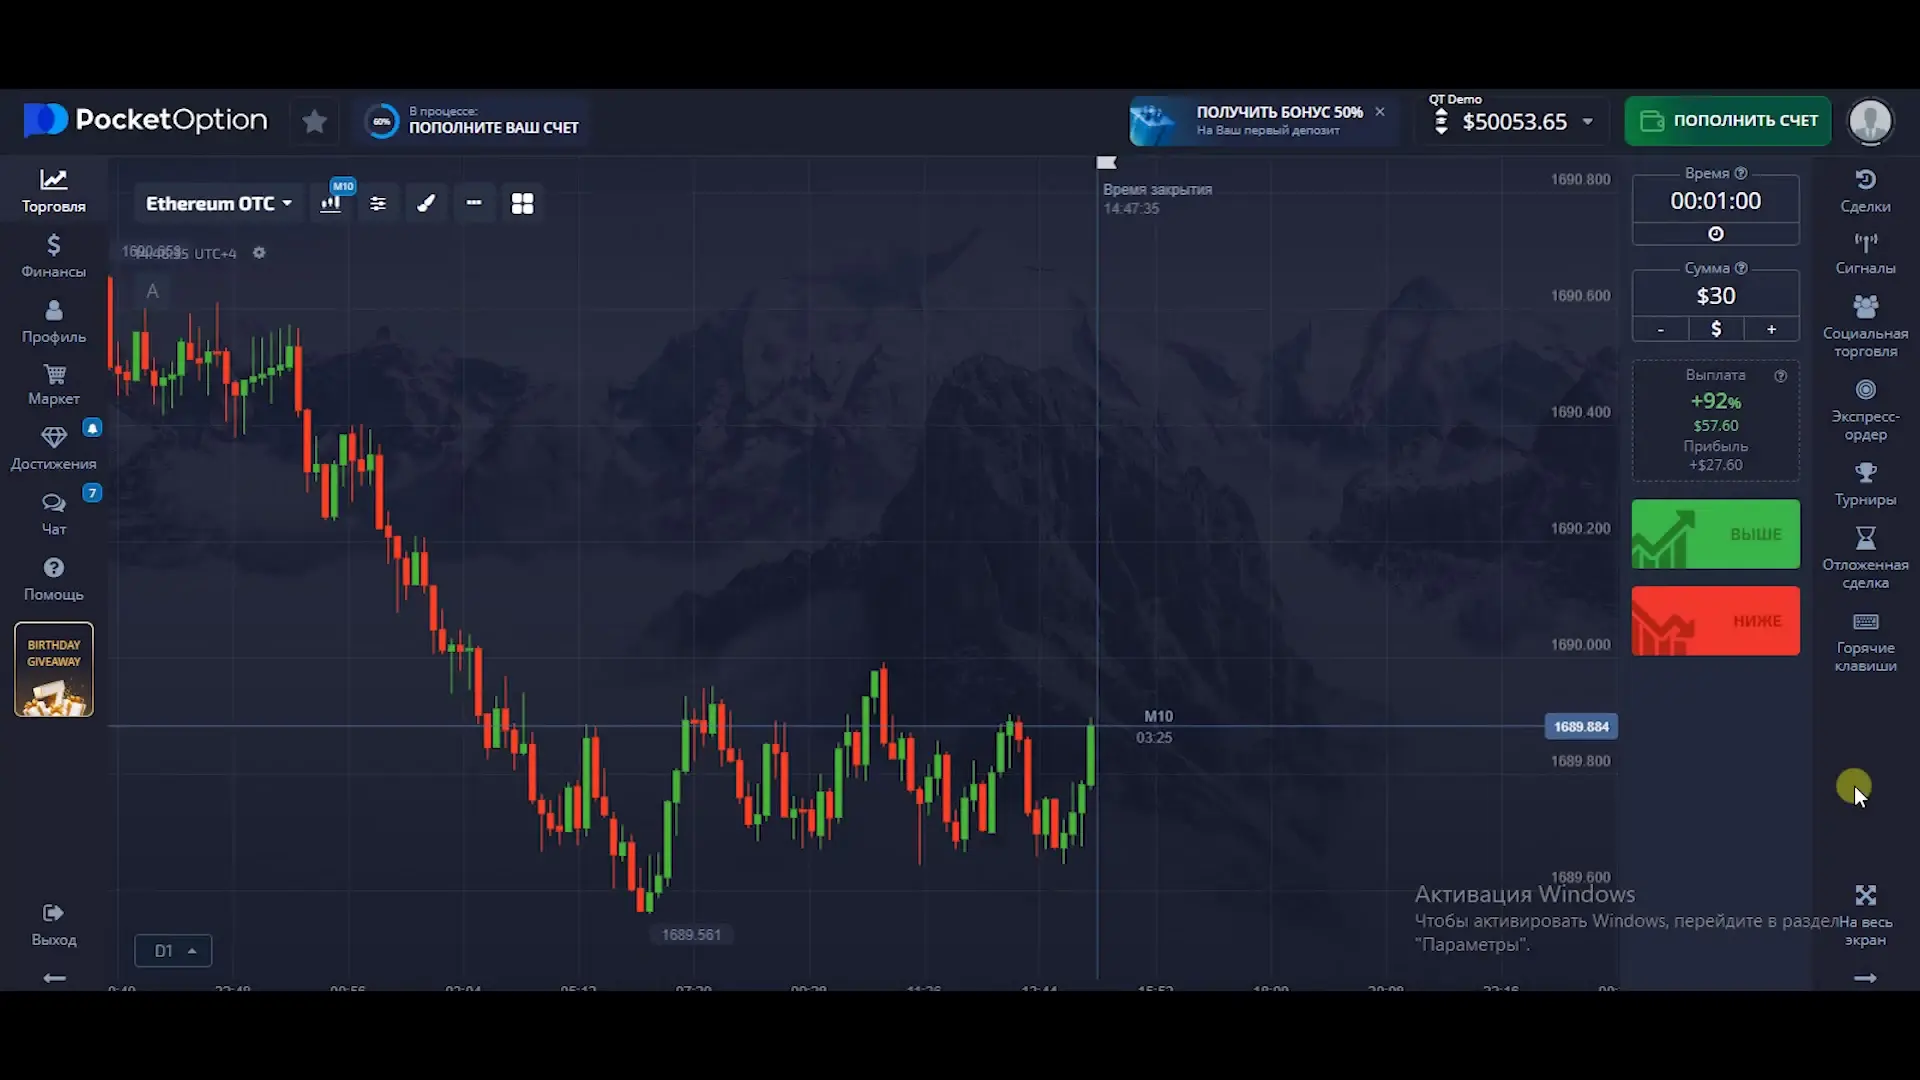This screenshot has width=1920, height=1080.
Task: Click the ПОПОЛНИТЬ СЧЕТ deposit button
Action: coord(1727,121)
